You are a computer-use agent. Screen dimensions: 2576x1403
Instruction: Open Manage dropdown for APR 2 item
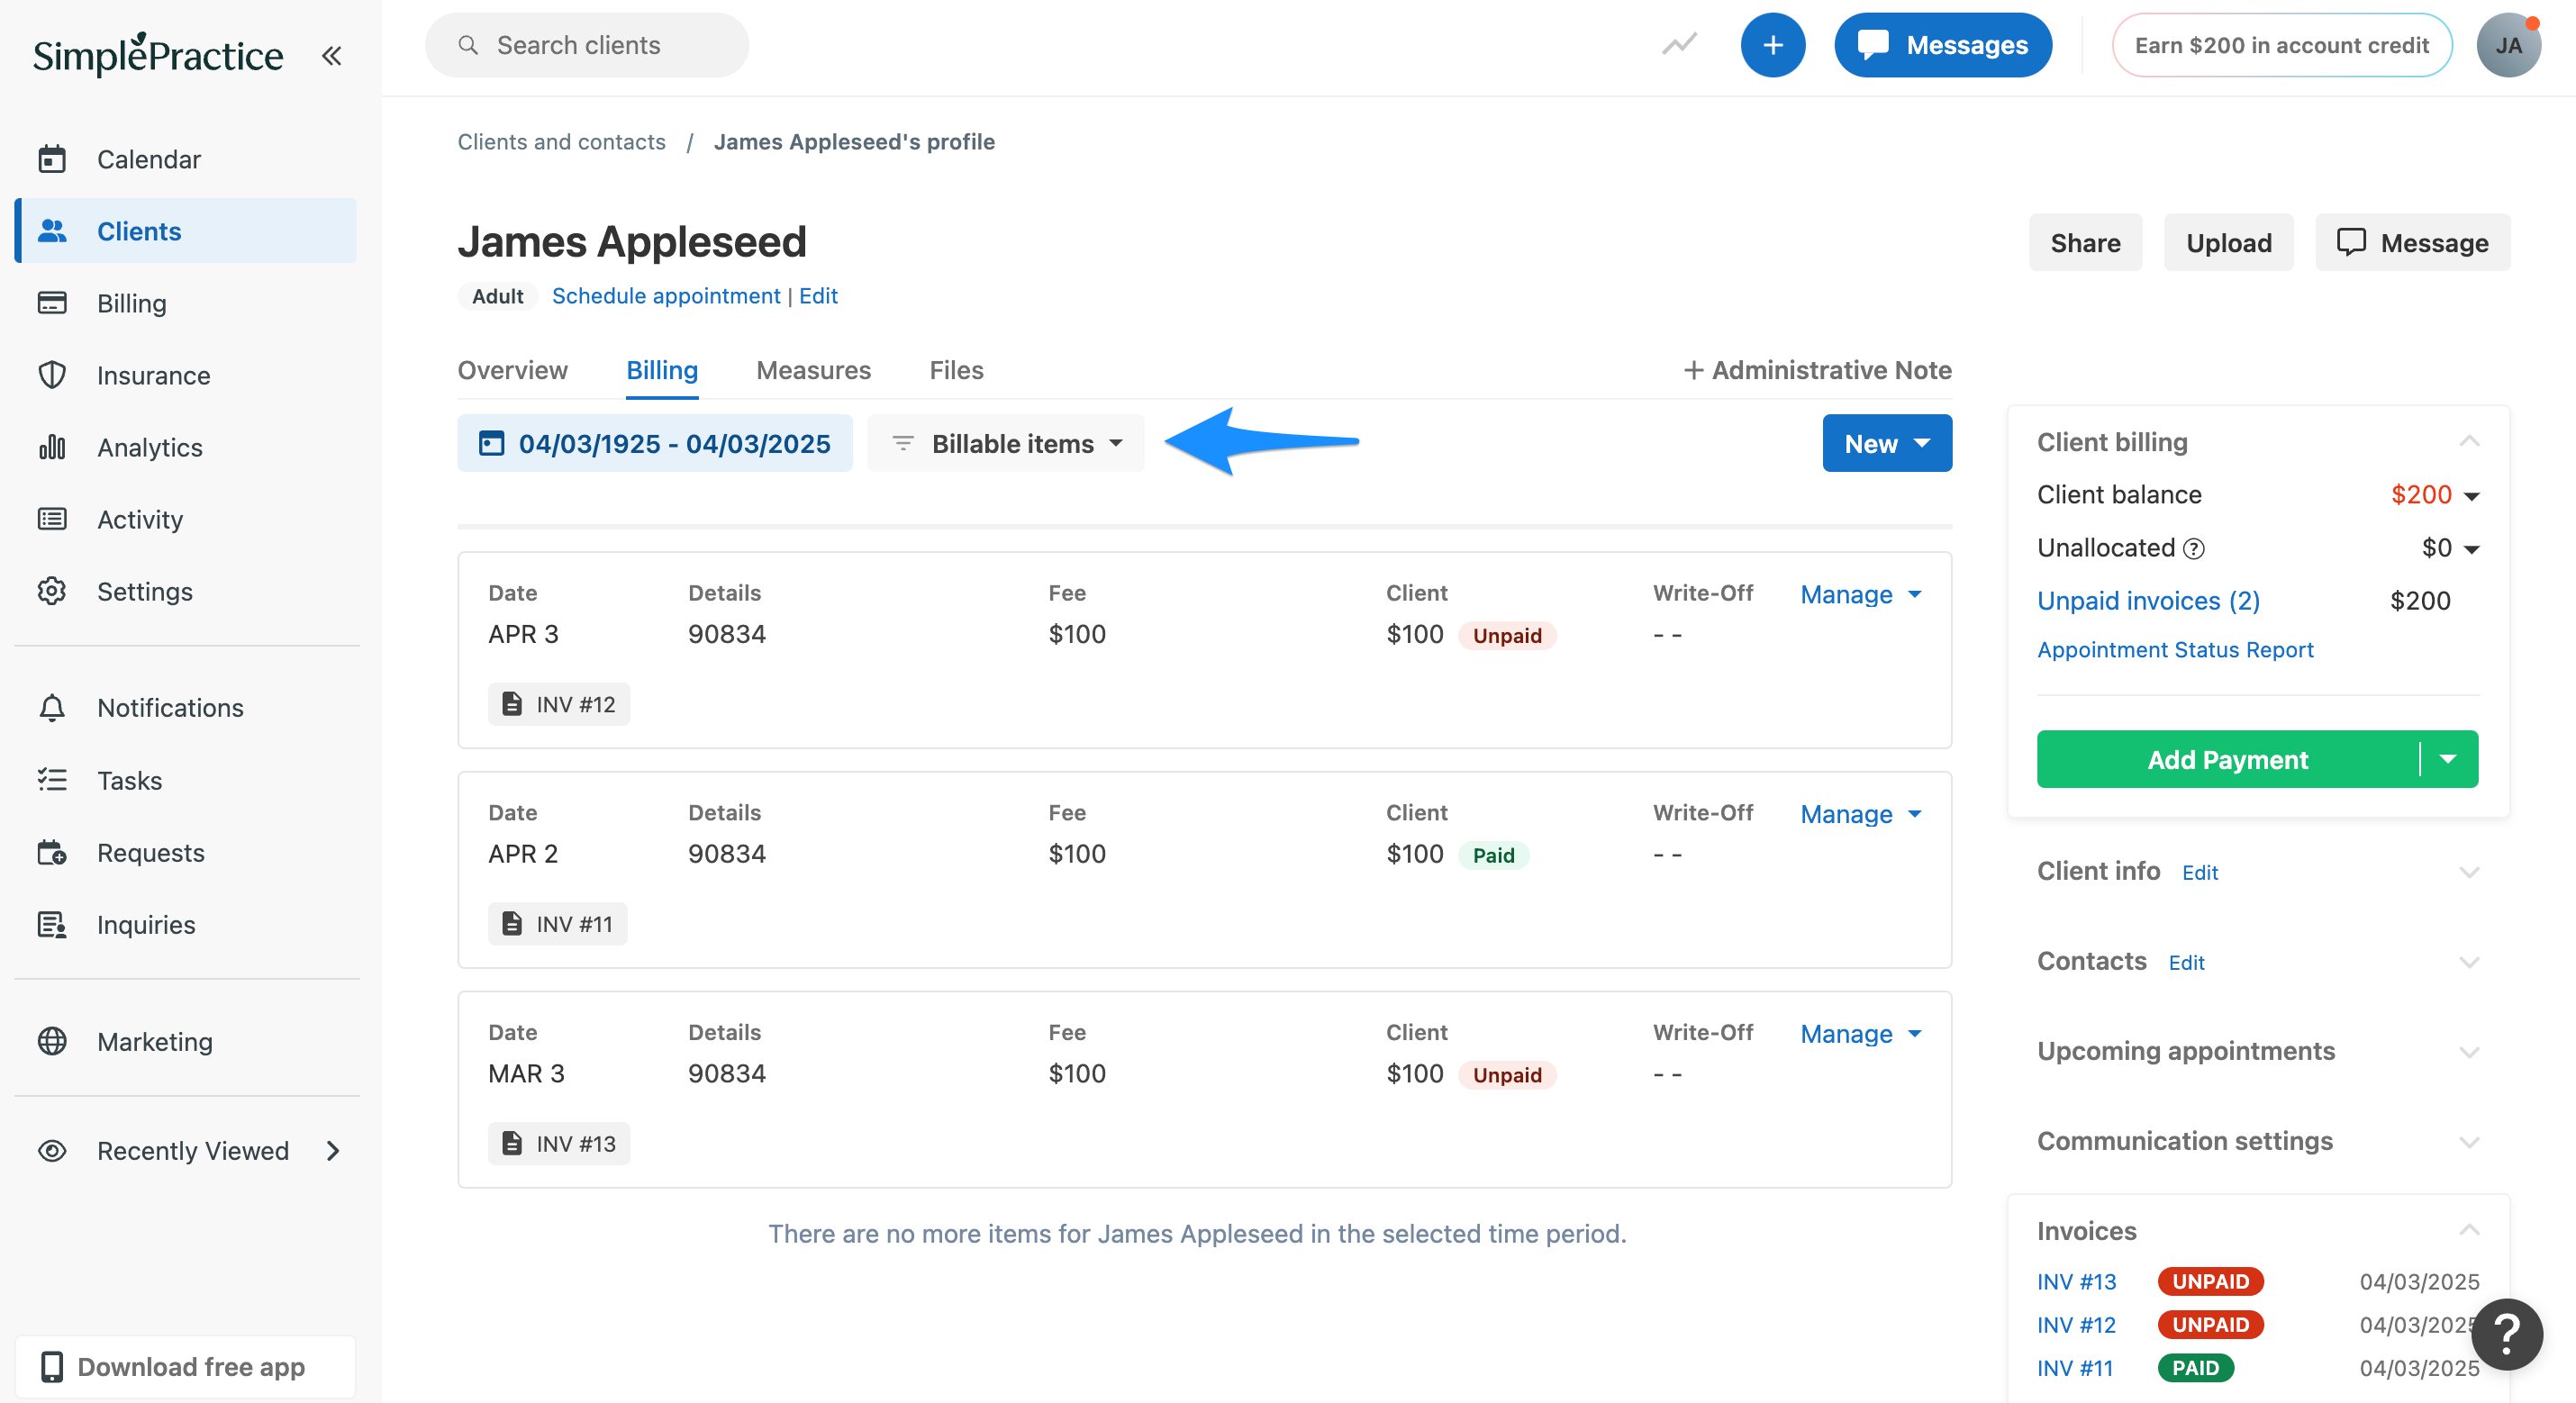click(x=1860, y=814)
